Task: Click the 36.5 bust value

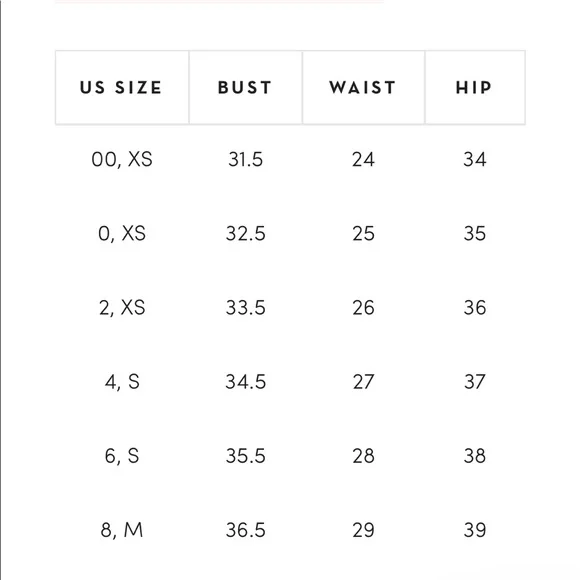Action: 245,530
